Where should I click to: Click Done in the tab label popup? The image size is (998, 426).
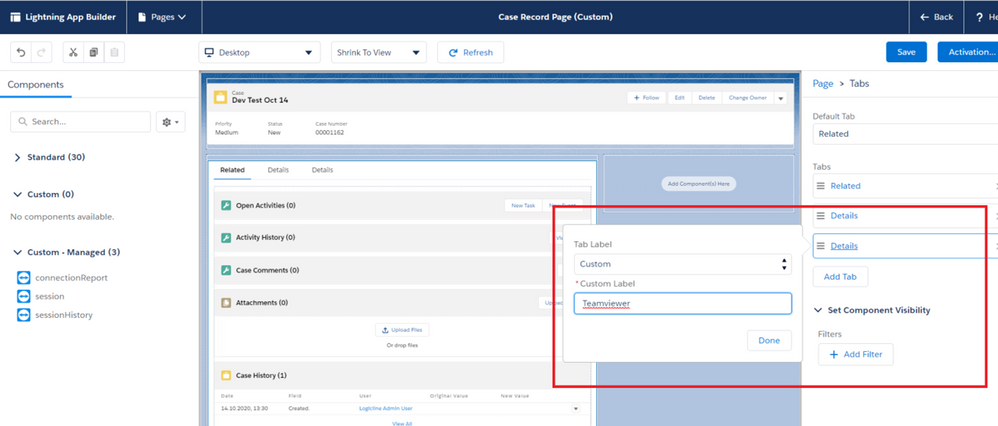click(769, 341)
